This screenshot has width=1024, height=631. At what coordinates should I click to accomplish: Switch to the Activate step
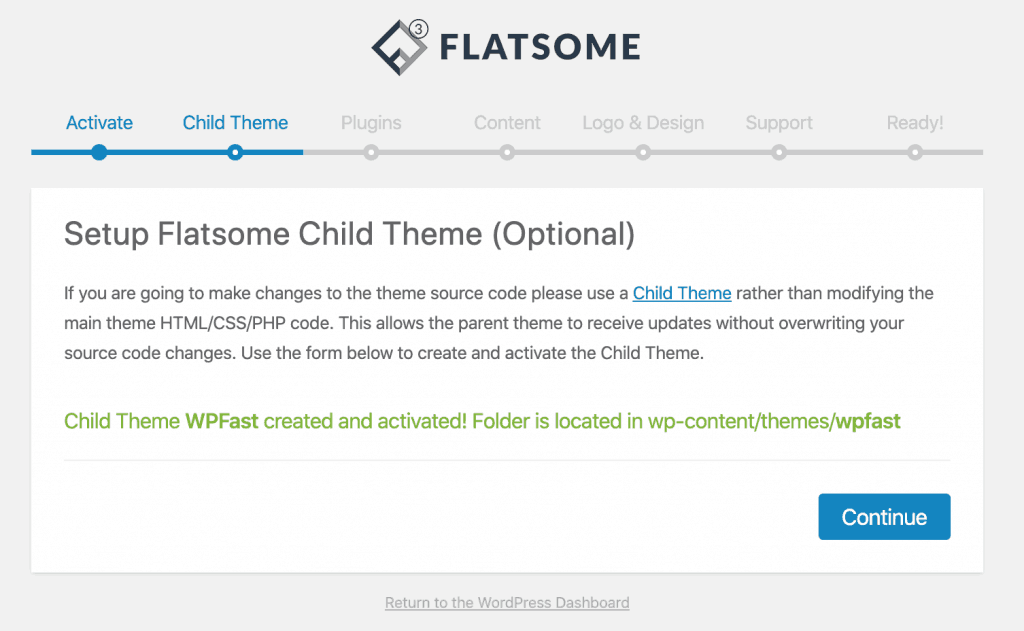[x=99, y=122]
